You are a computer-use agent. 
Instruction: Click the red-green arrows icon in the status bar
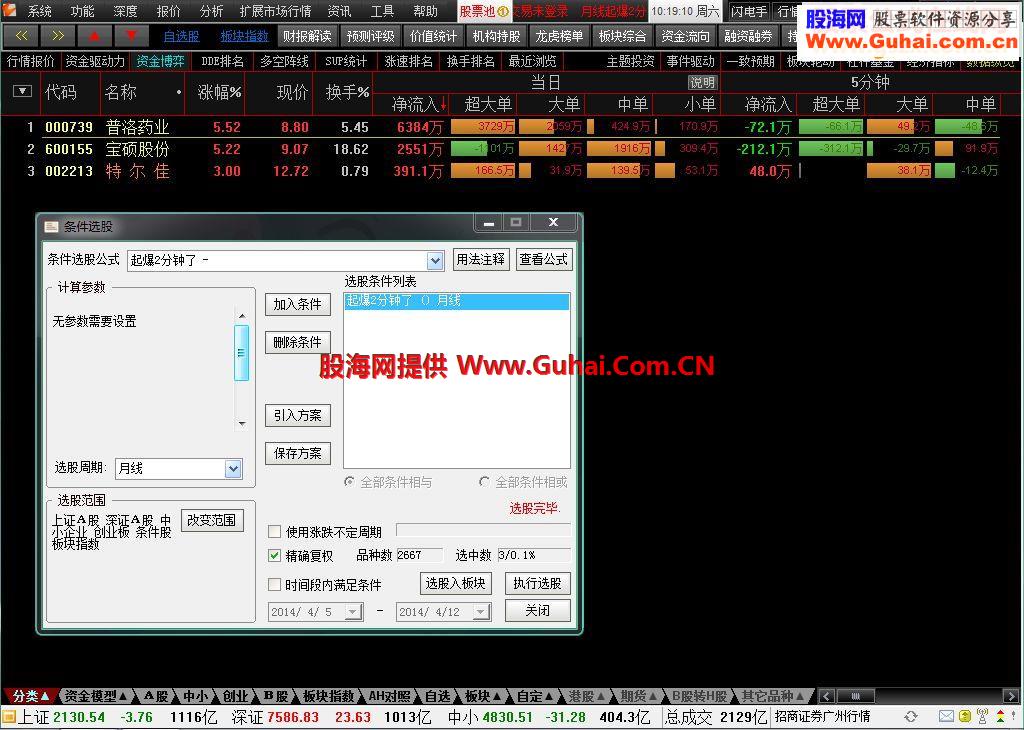point(1000,717)
